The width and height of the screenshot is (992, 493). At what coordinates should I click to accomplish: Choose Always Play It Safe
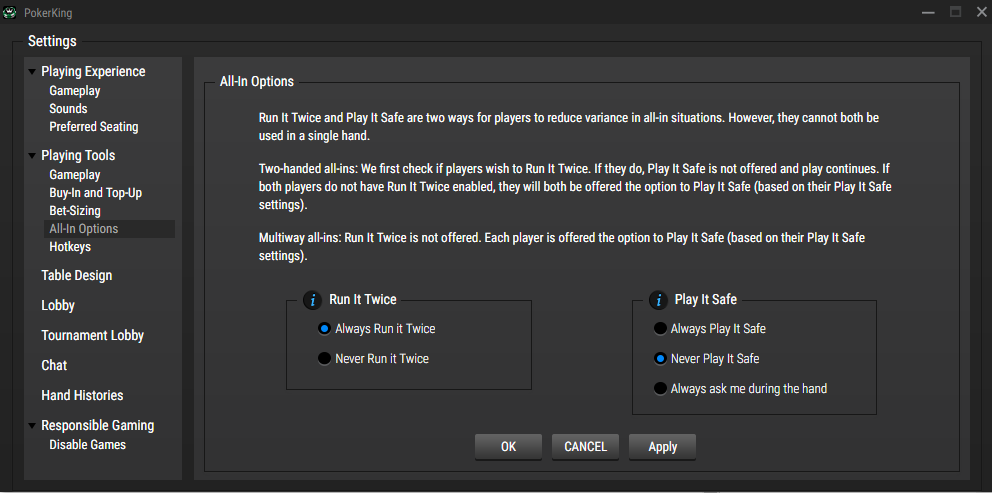pos(660,329)
